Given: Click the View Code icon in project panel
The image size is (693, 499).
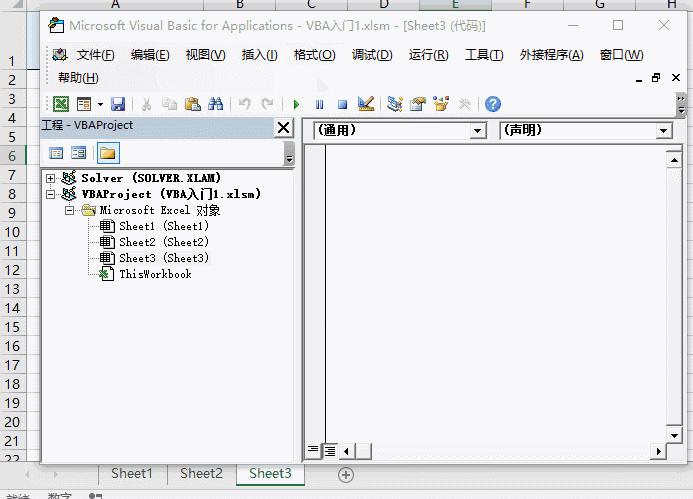Looking at the screenshot, I should [56, 153].
